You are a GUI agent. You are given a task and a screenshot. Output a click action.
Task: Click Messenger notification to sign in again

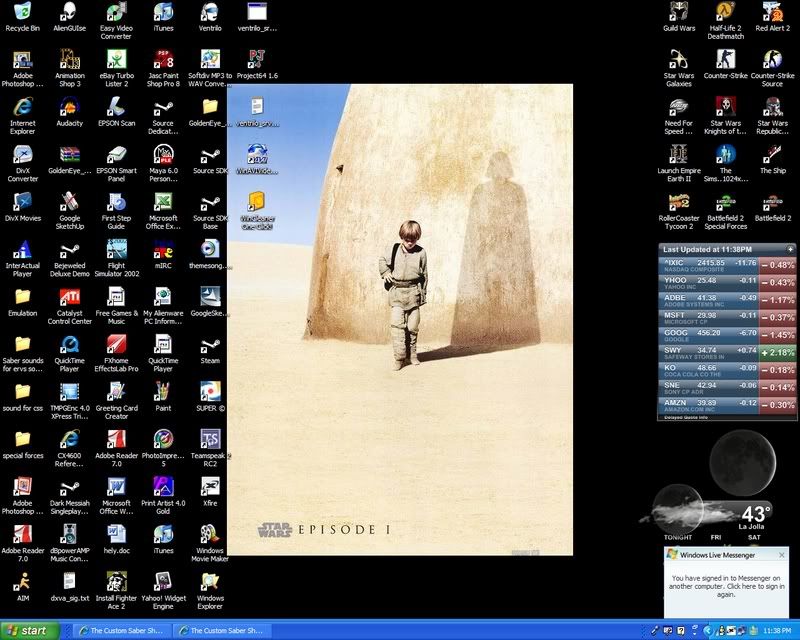(726, 585)
